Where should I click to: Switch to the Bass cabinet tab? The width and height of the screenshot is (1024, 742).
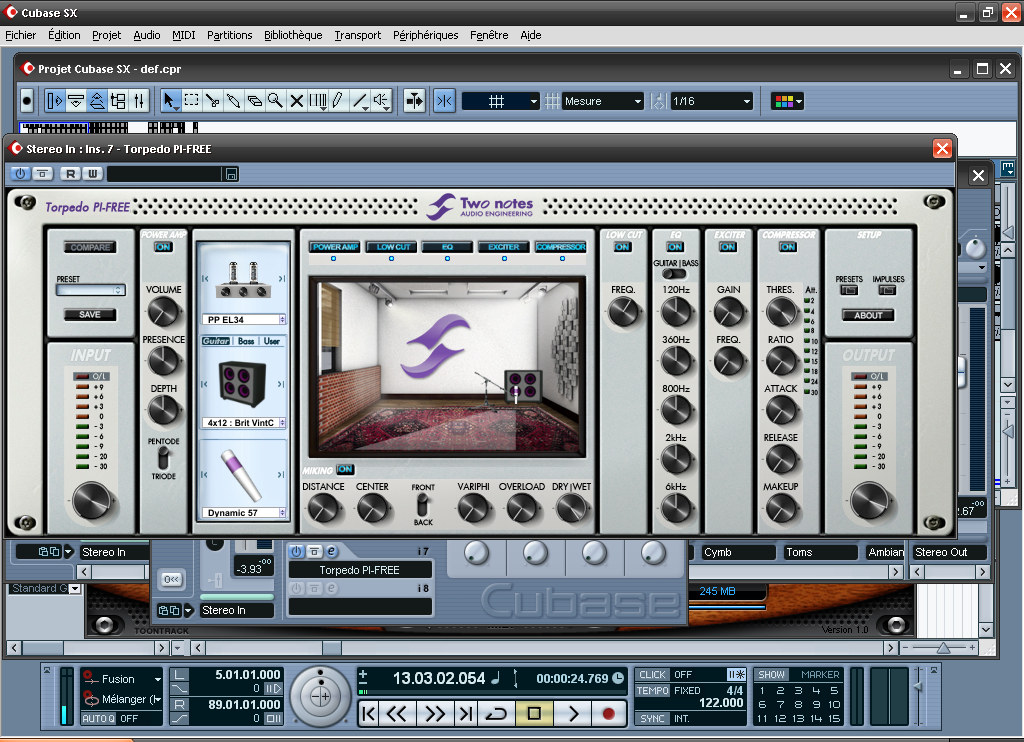(246, 341)
